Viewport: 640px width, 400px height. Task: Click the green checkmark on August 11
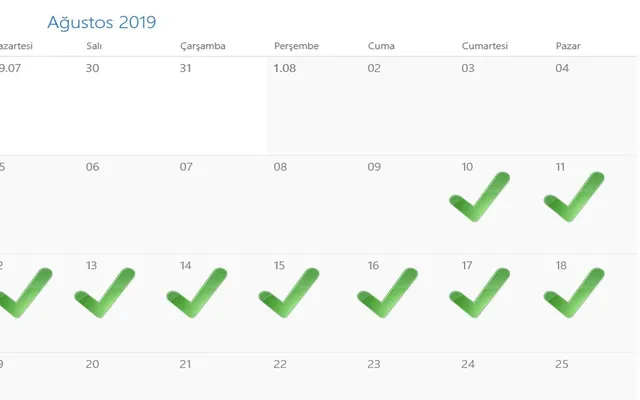573,196
